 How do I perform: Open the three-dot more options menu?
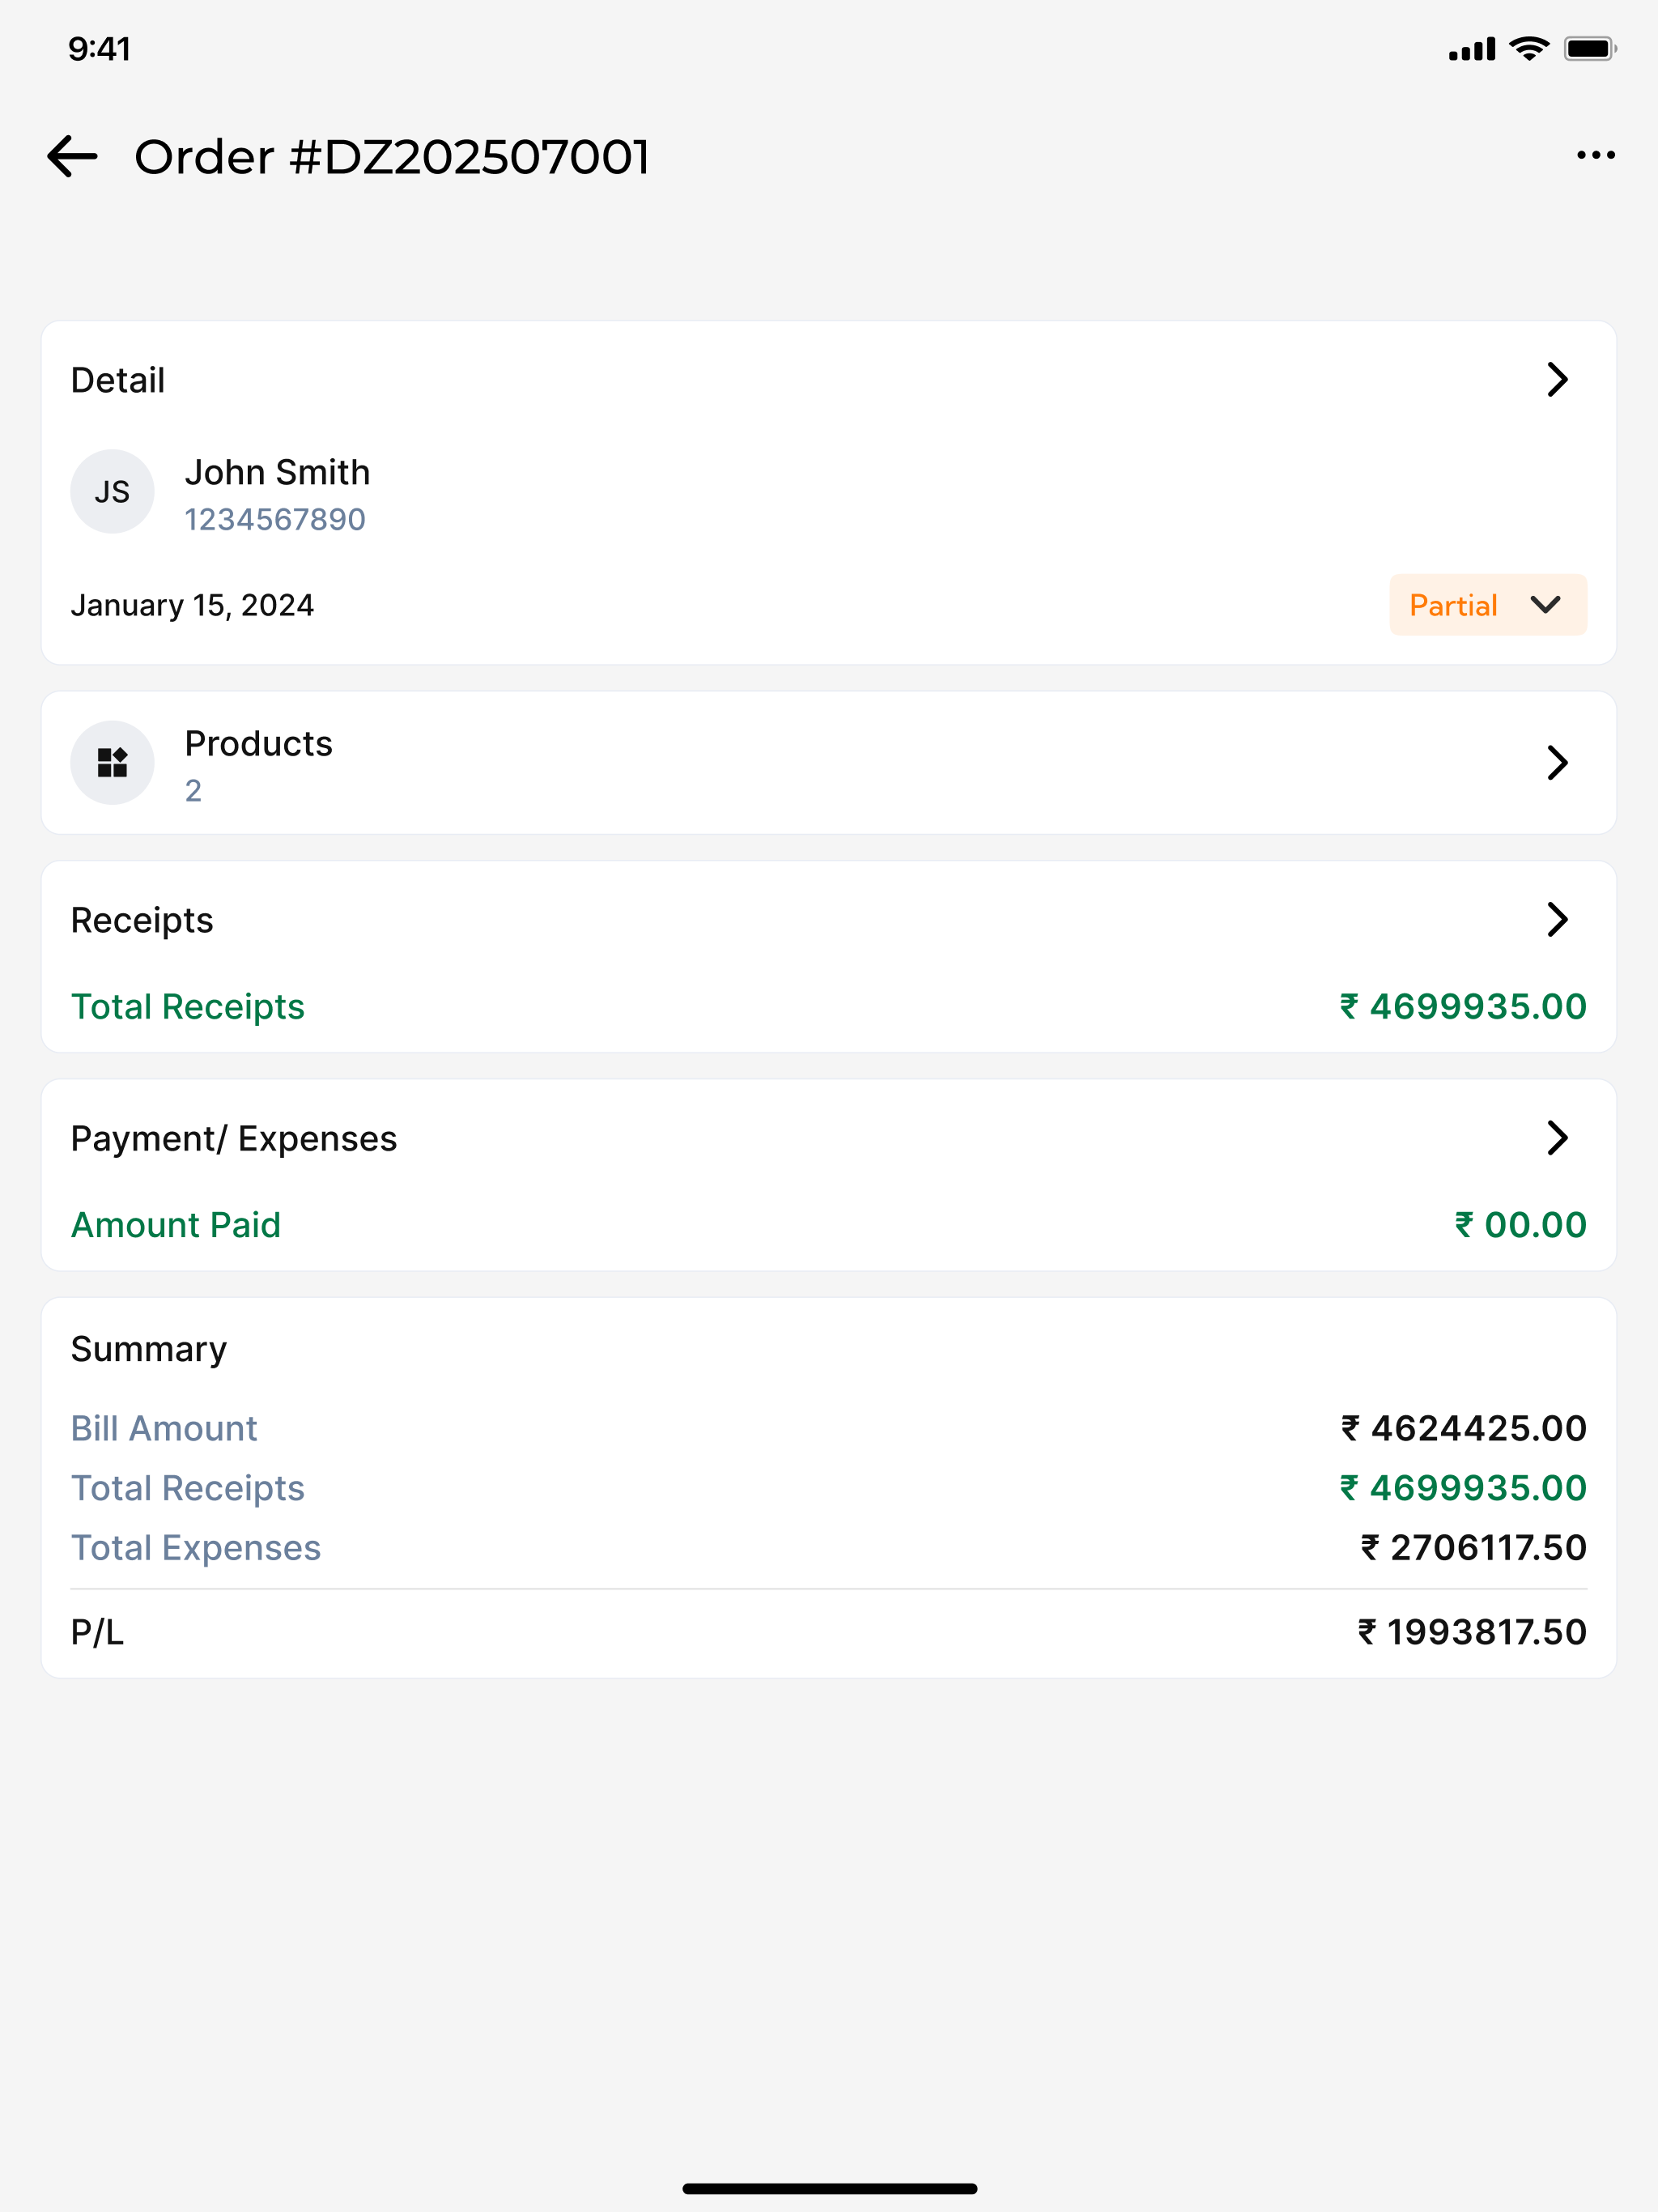[x=1595, y=155]
